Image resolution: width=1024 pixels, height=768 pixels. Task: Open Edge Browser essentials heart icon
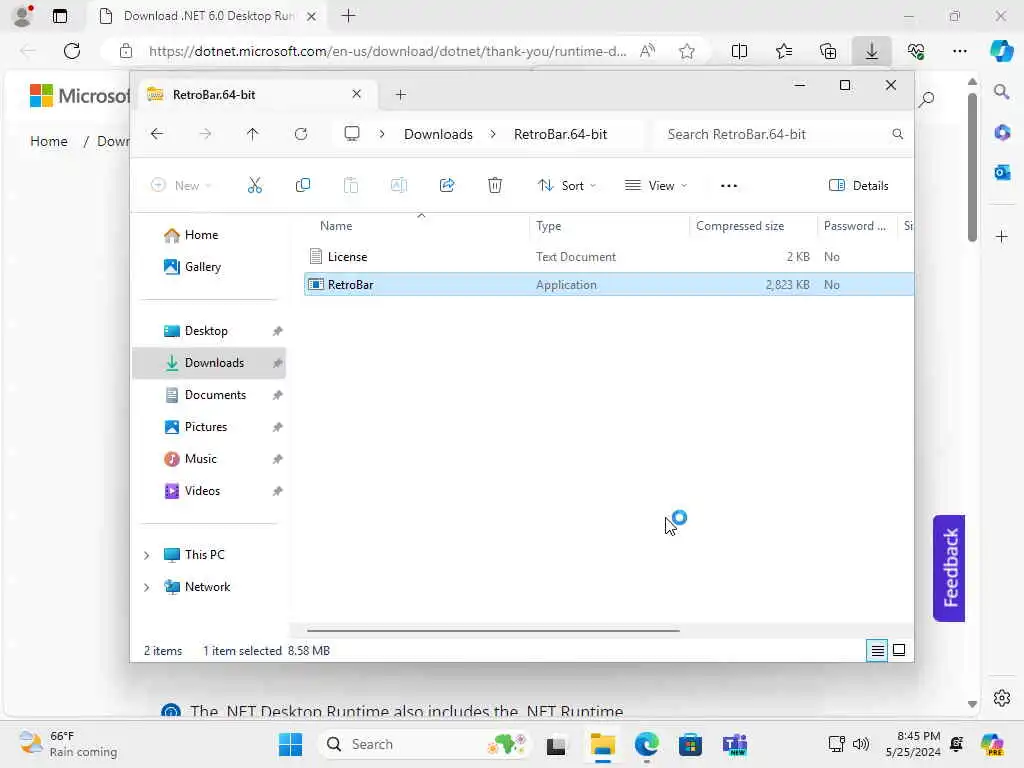[x=916, y=51]
